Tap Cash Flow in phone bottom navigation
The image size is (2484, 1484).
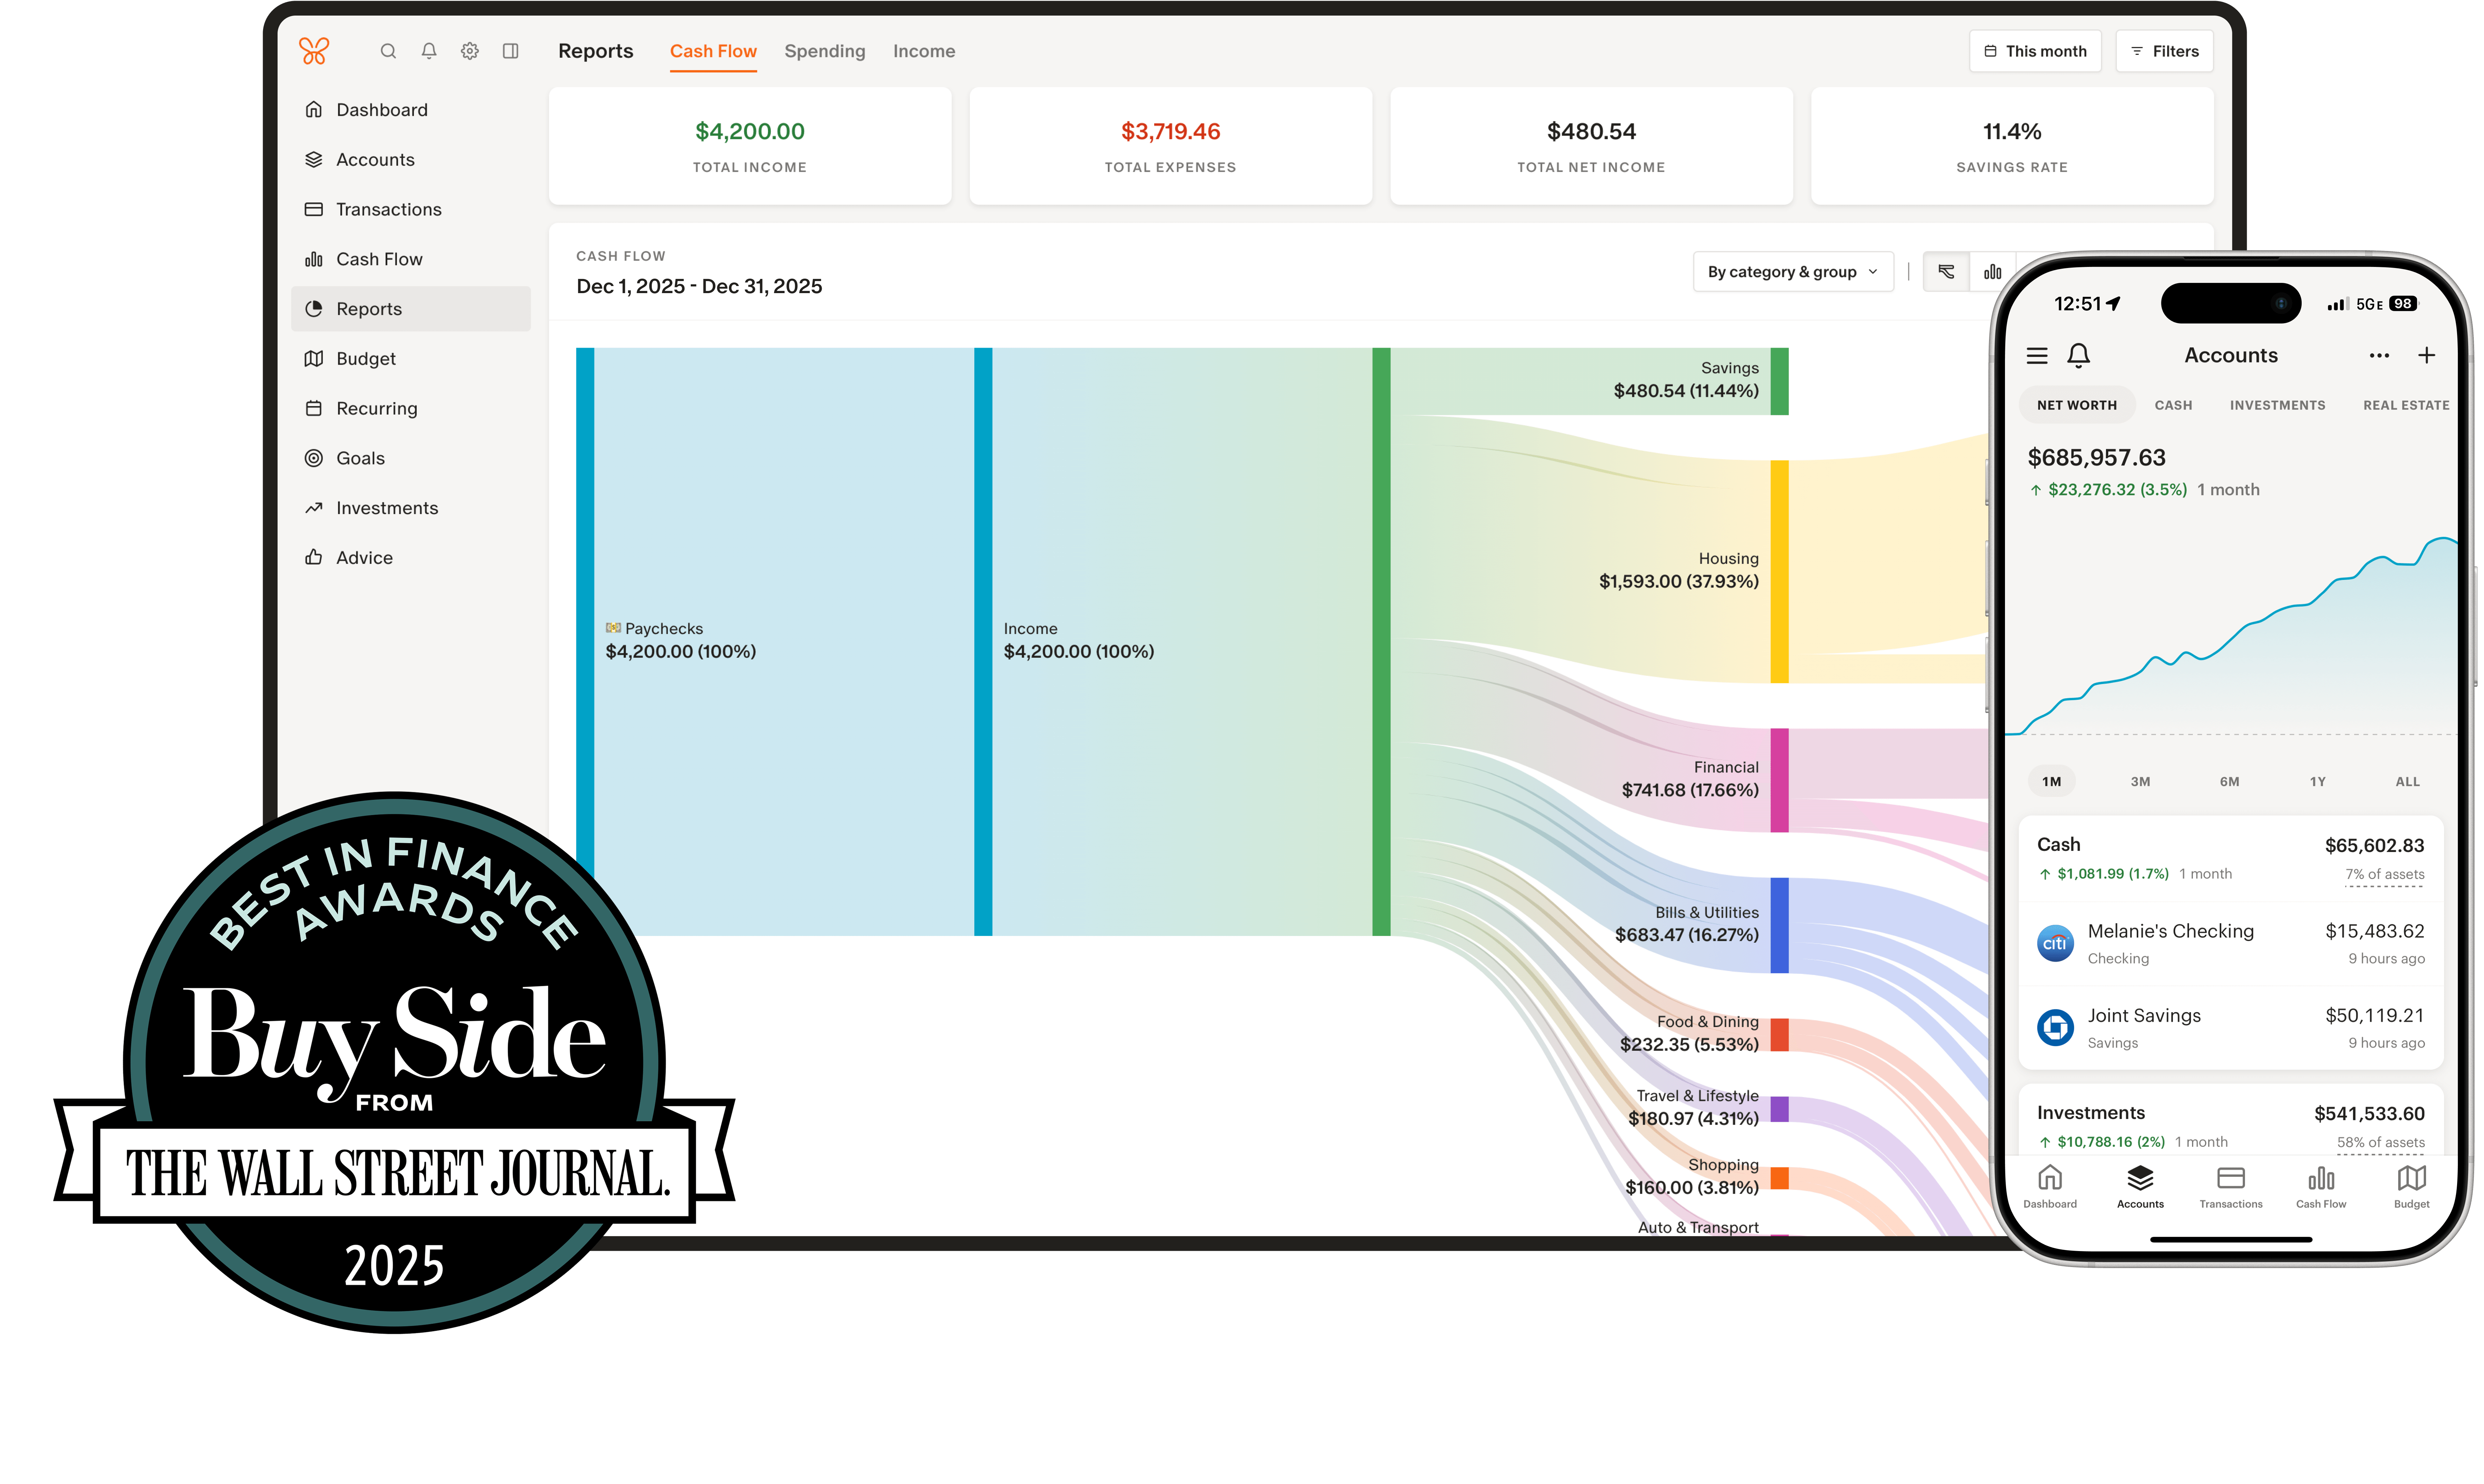point(2321,1187)
